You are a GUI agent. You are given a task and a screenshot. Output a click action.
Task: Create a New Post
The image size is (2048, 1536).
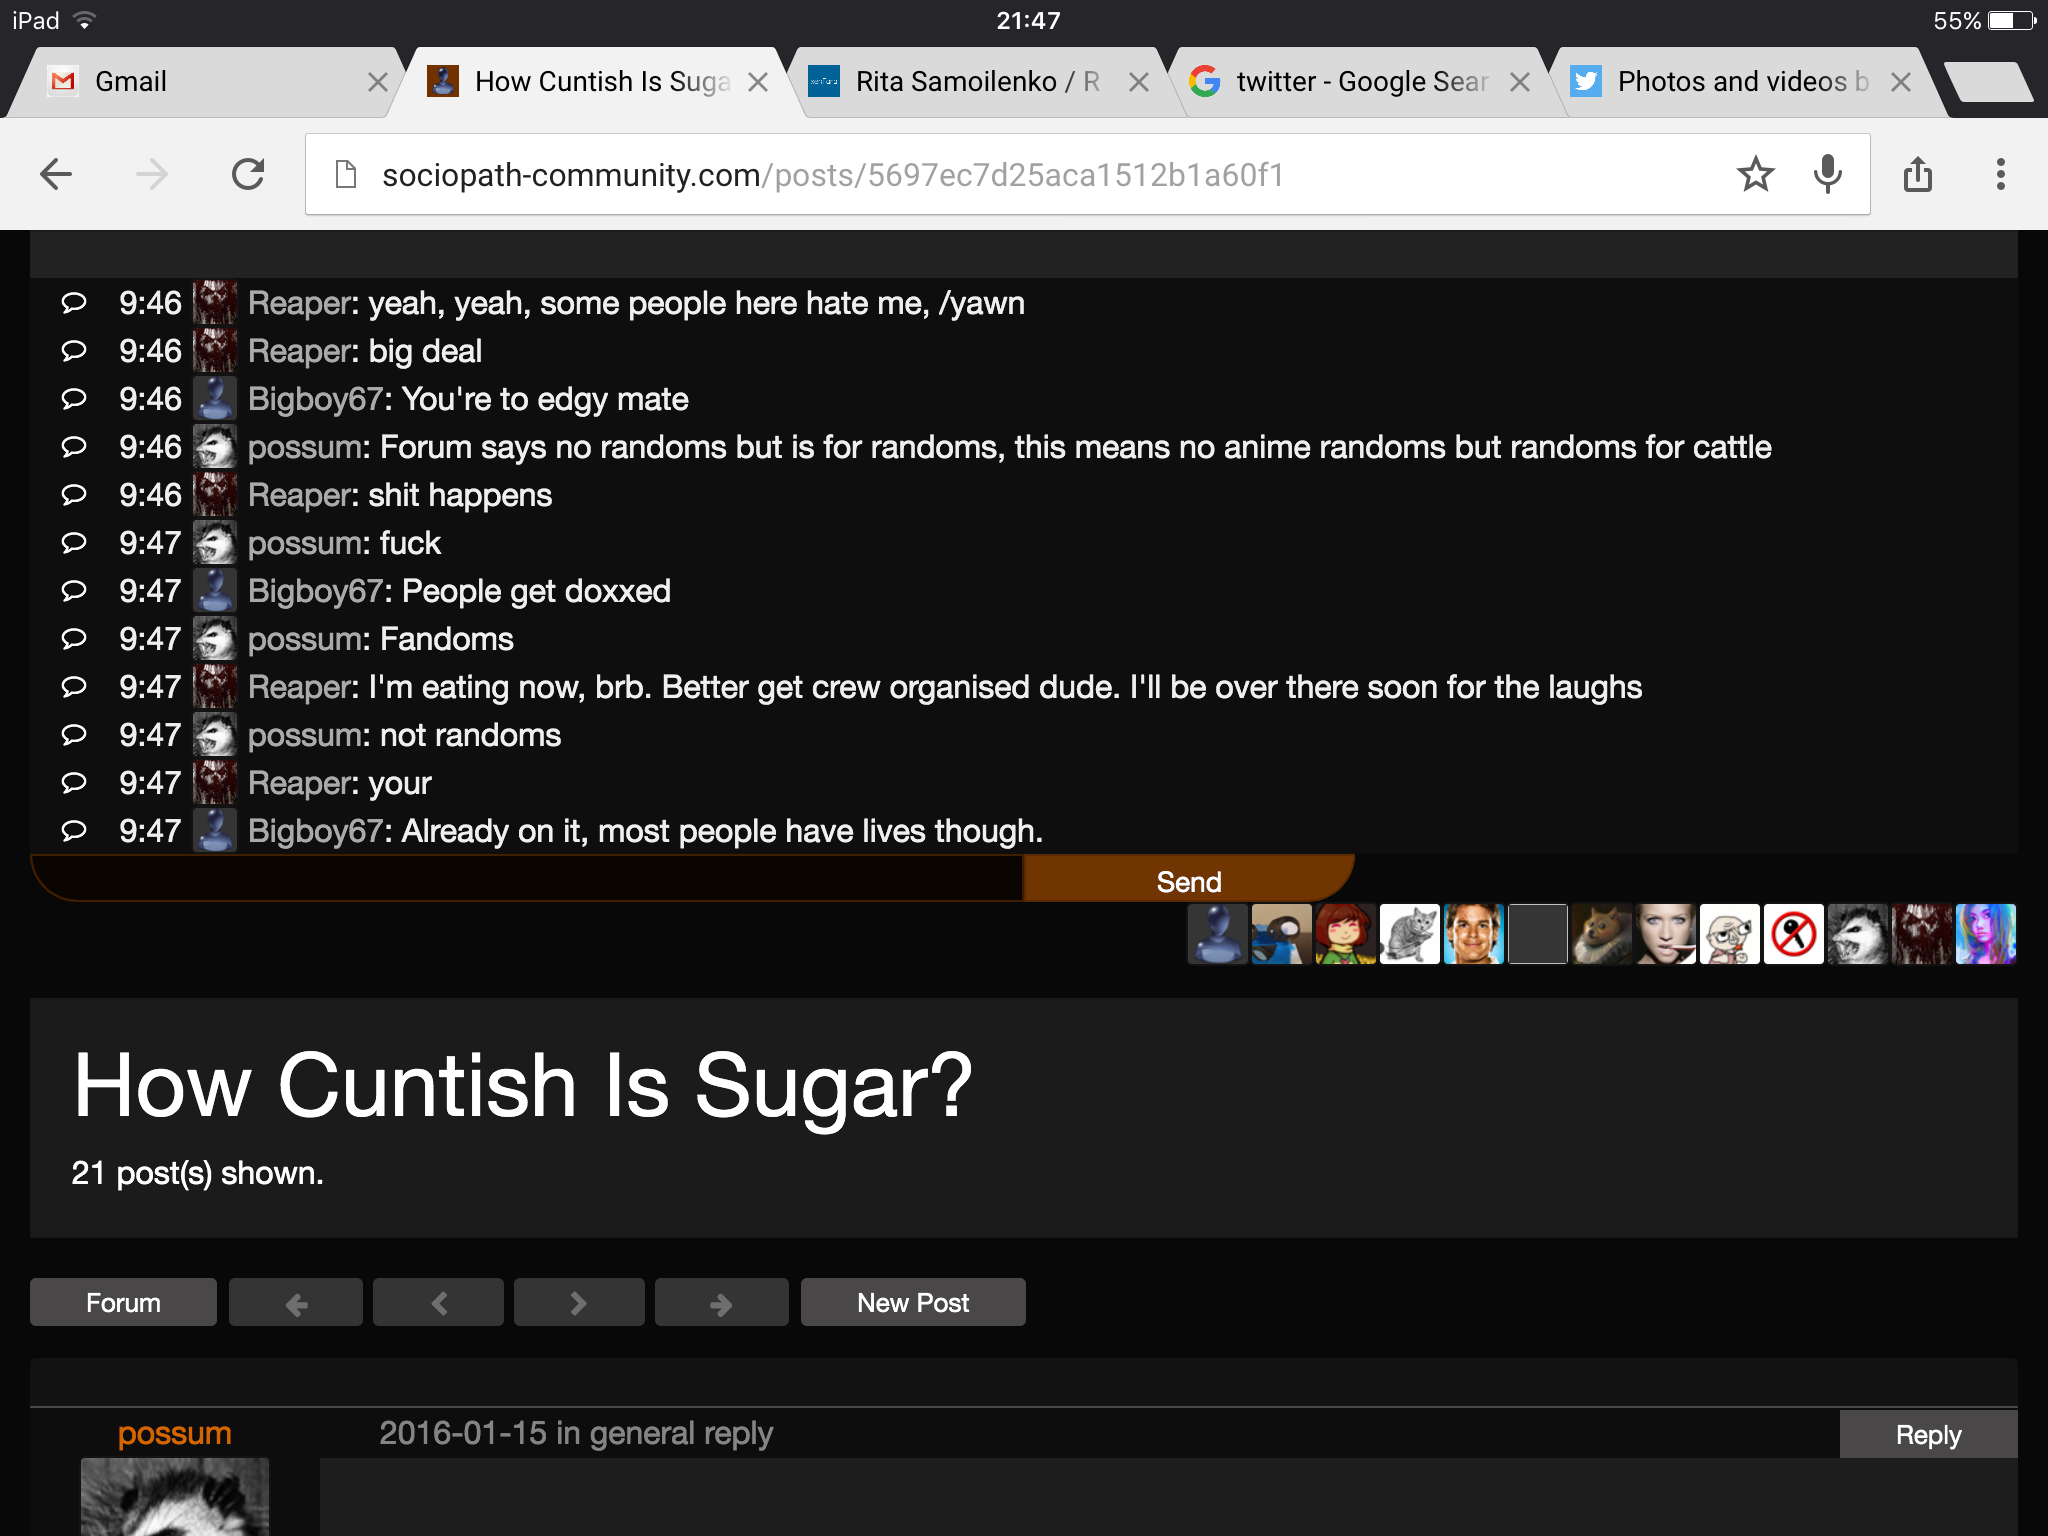coord(913,1302)
